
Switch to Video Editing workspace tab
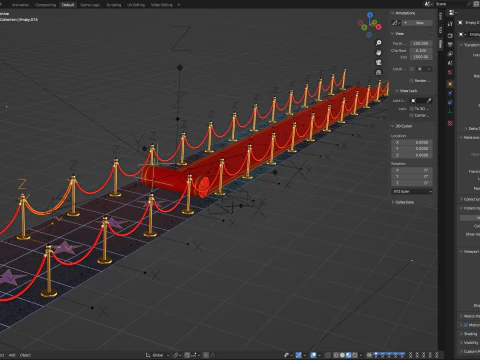[162, 5]
